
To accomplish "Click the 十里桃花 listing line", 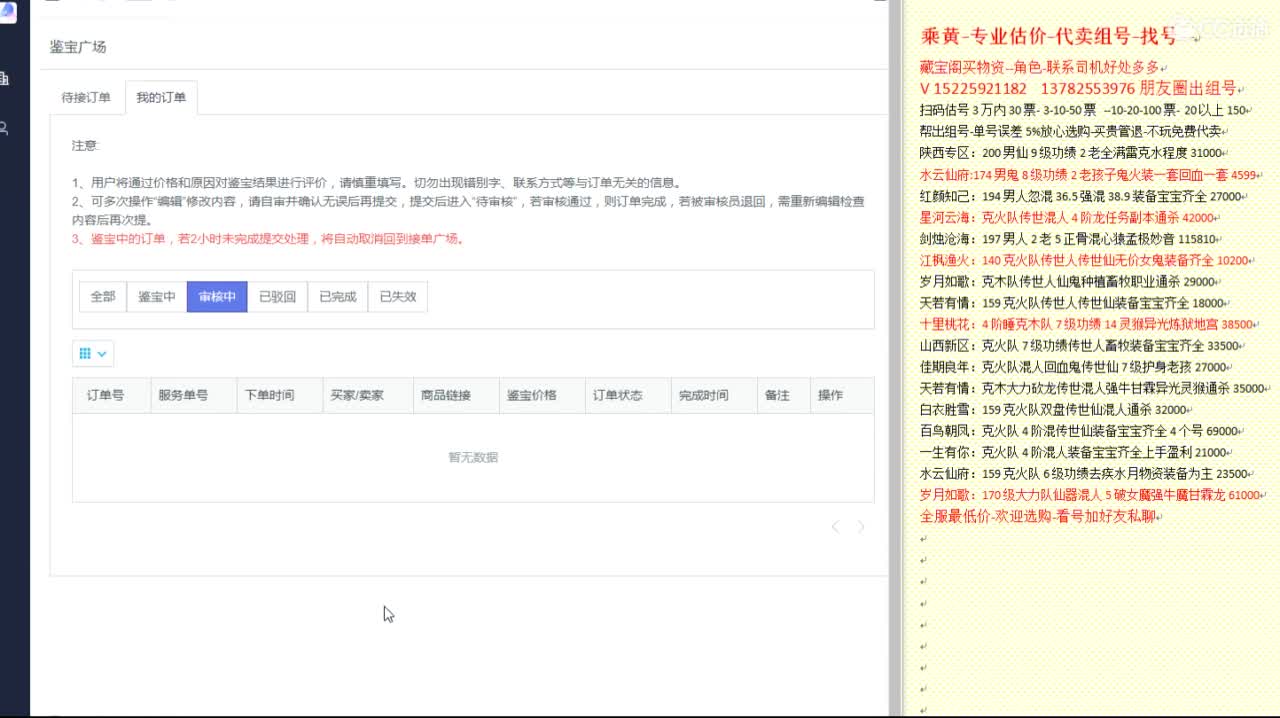I will [x=1087, y=324].
